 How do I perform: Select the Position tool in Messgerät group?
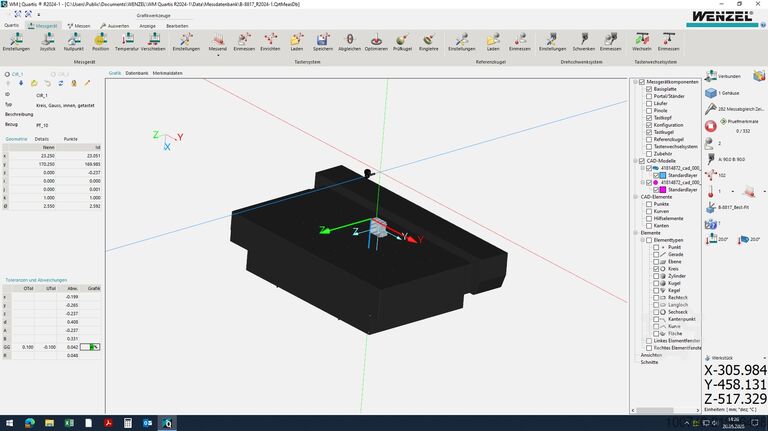click(x=100, y=42)
